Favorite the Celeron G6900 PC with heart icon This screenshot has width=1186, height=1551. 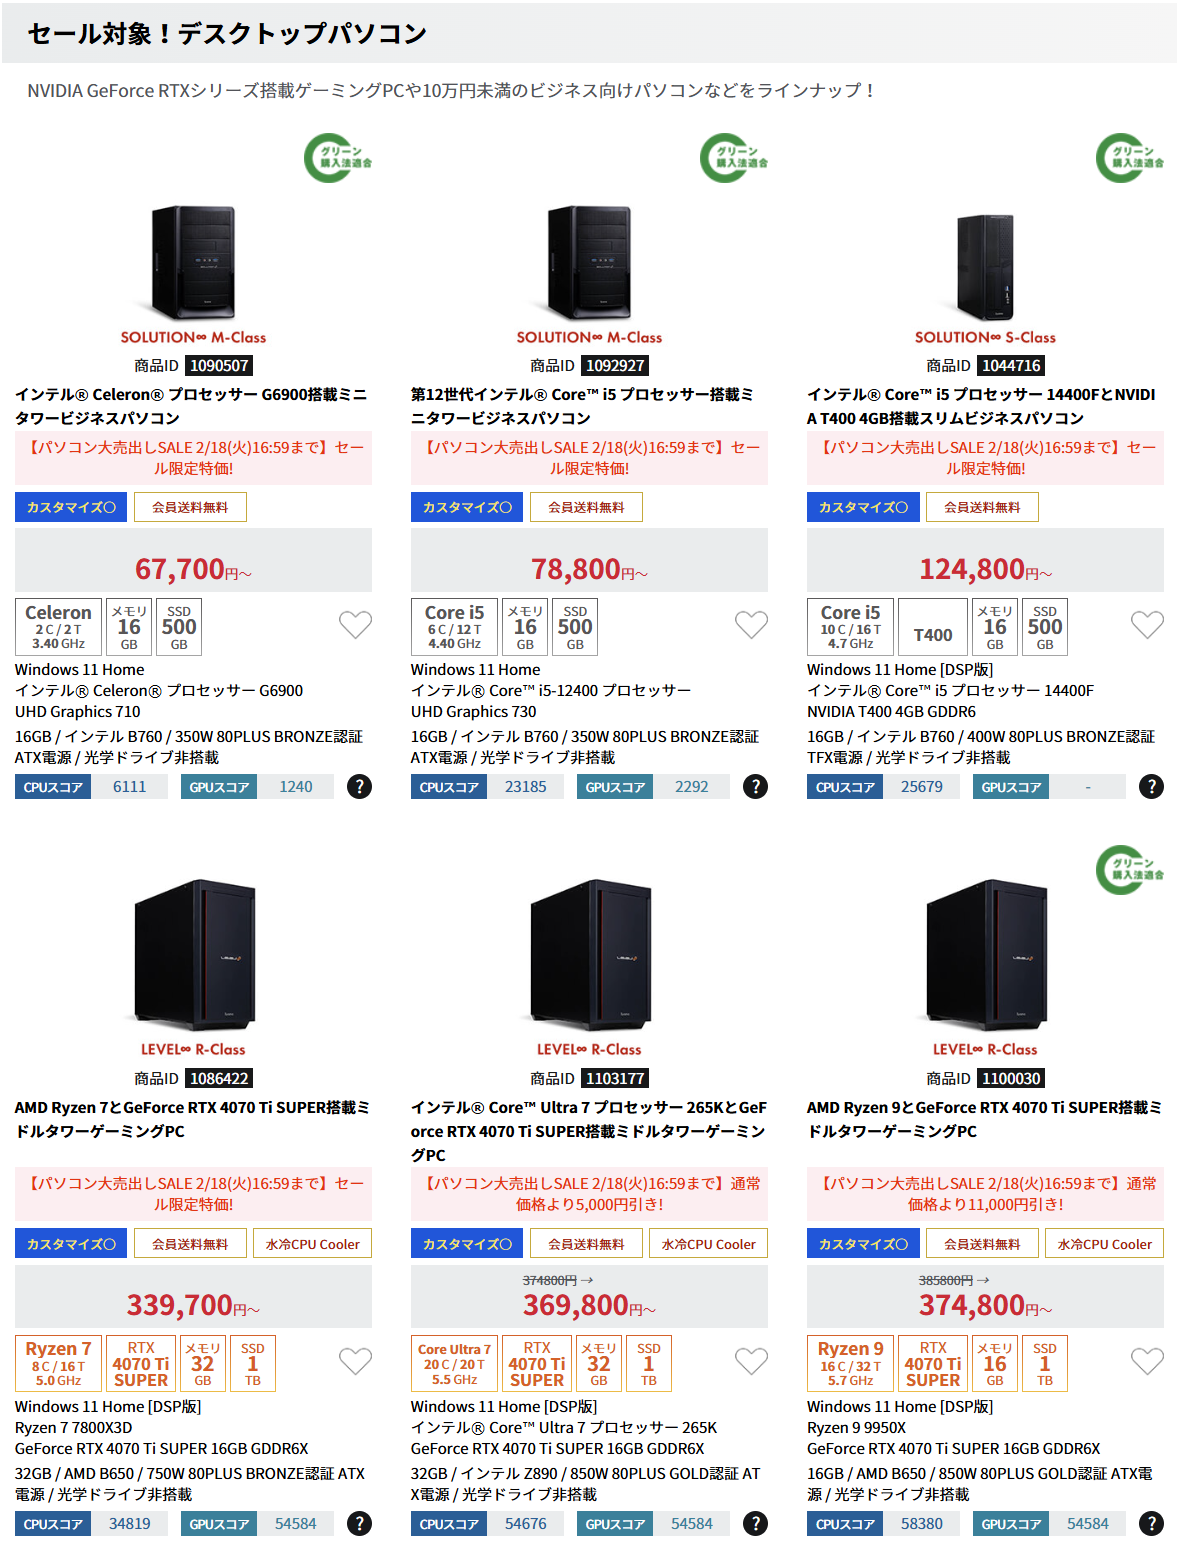(355, 625)
